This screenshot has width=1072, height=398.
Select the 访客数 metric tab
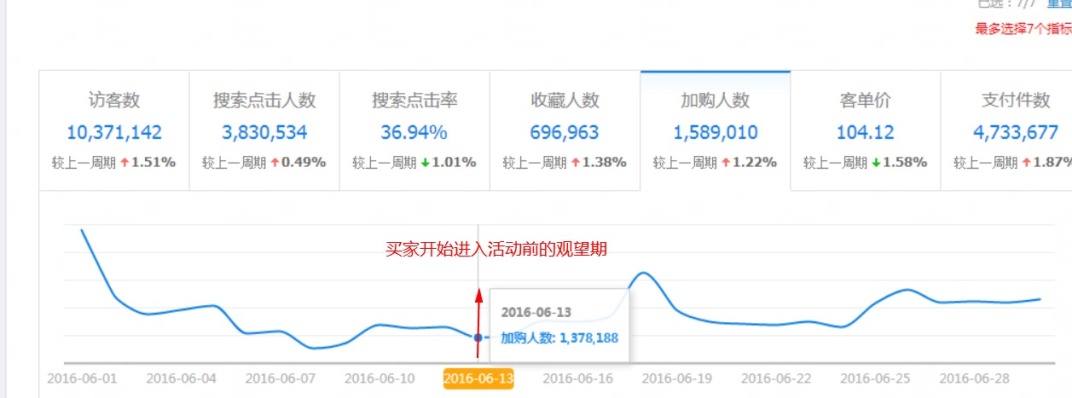pyautogui.click(x=114, y=131)
